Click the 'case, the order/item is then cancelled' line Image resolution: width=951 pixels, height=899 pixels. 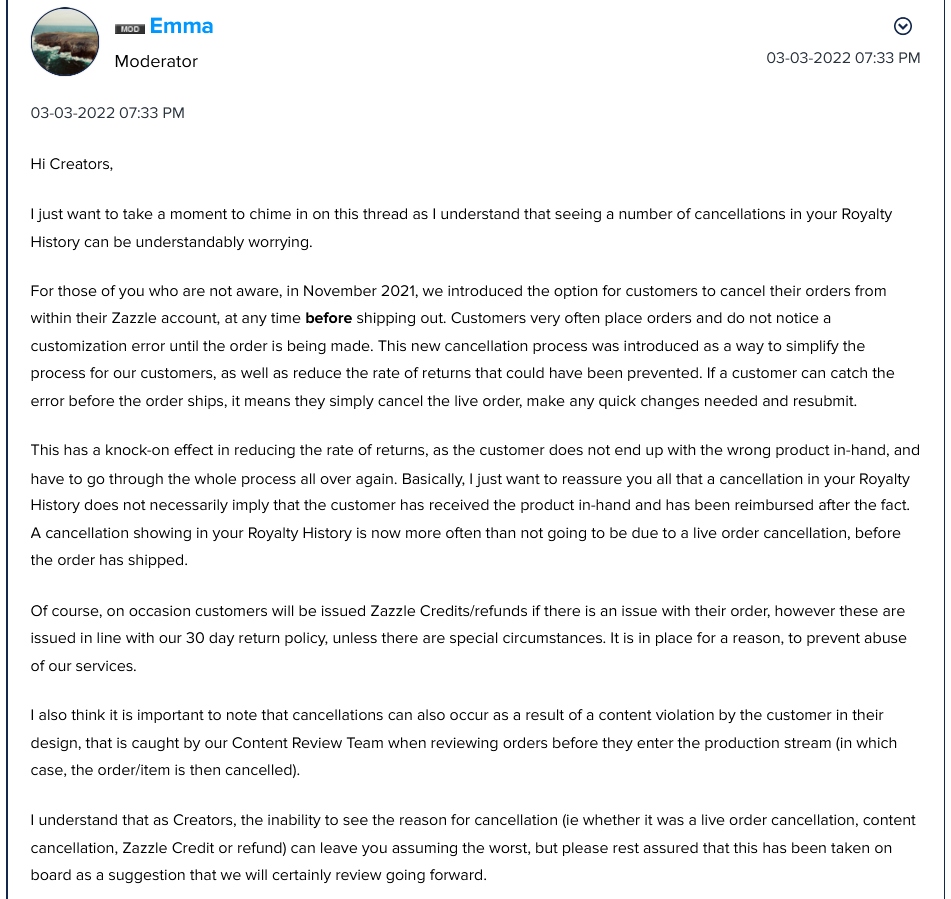coord(165,770)
